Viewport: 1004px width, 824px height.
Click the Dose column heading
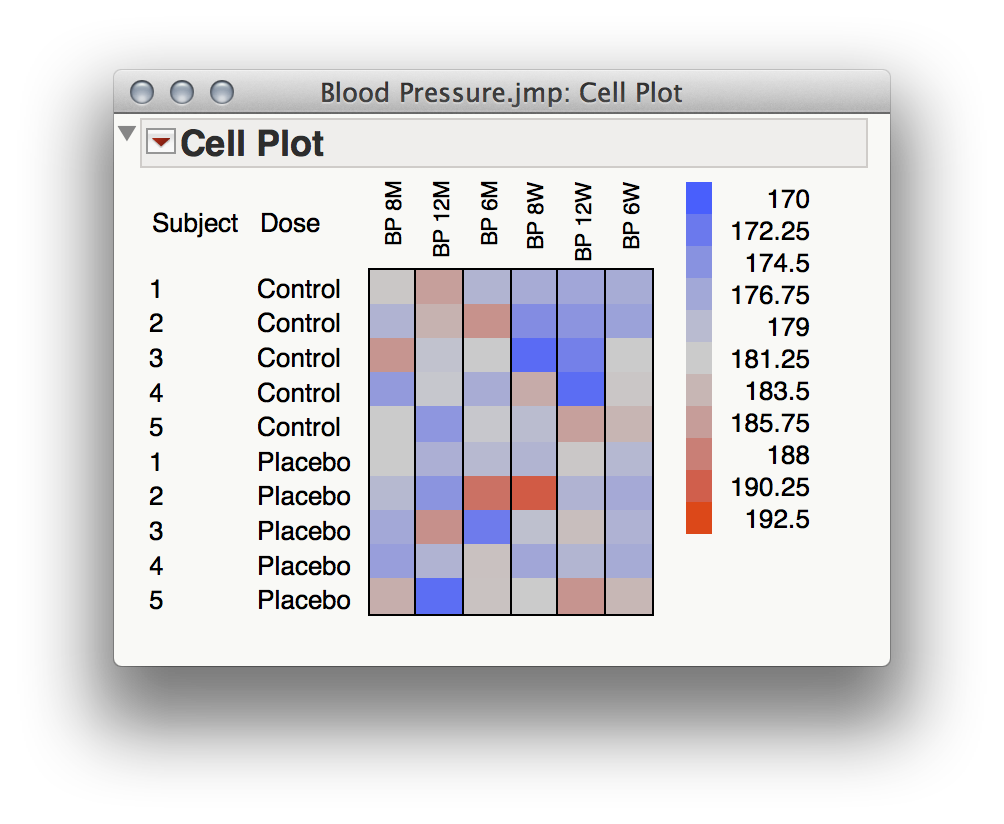pos(291,223)
